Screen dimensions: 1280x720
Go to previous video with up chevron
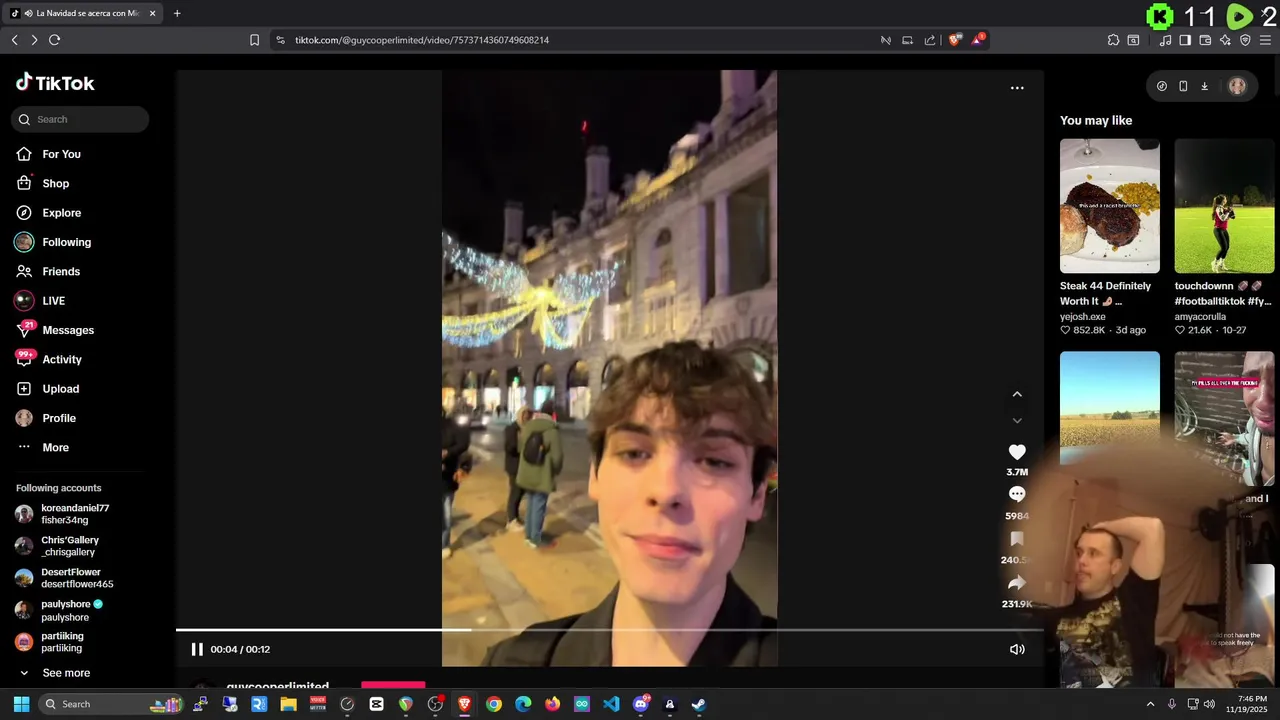coord(1017,394)
